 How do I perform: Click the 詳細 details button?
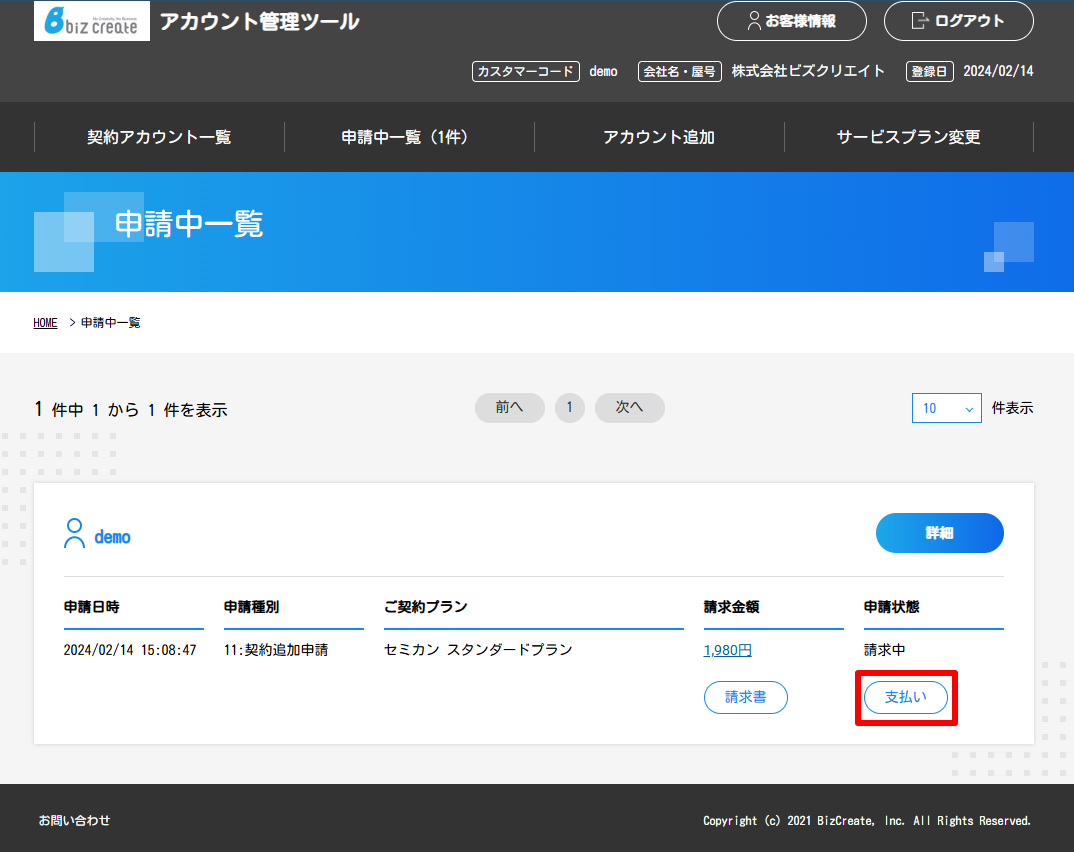tap(940, 533)
